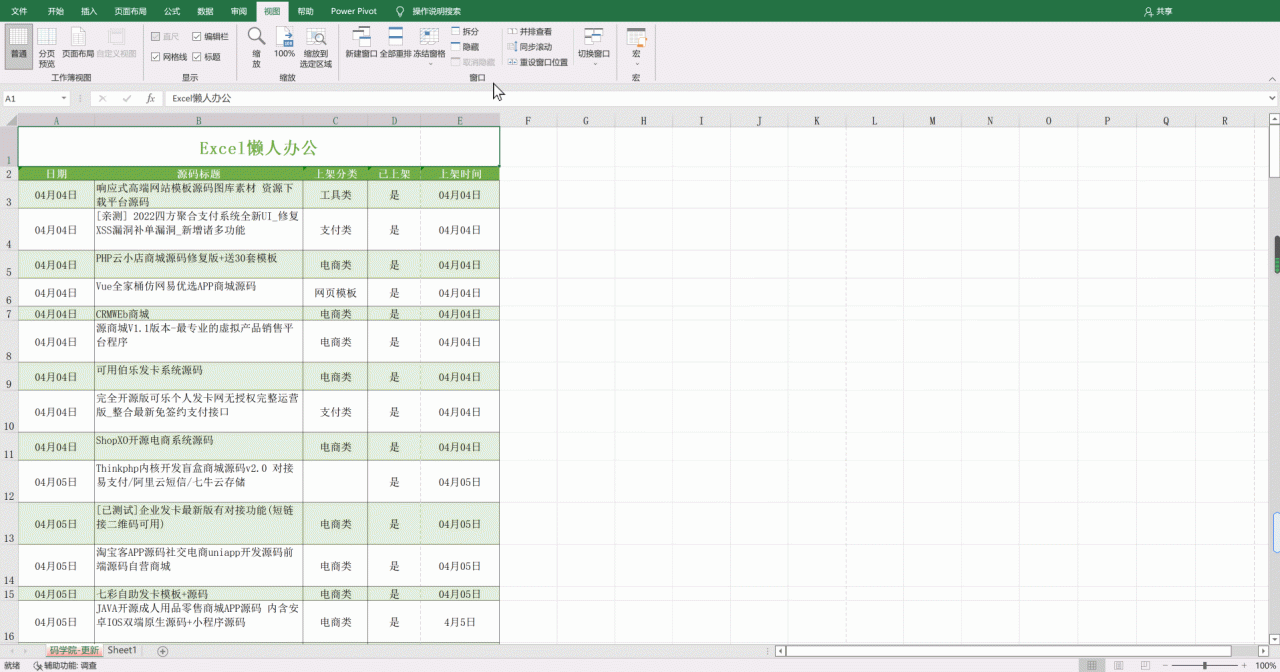Image resolution: width=1280 pixels, height=672 pixels.
Task: Select the cell CRMWEb商城
Action: pos(199,314)
